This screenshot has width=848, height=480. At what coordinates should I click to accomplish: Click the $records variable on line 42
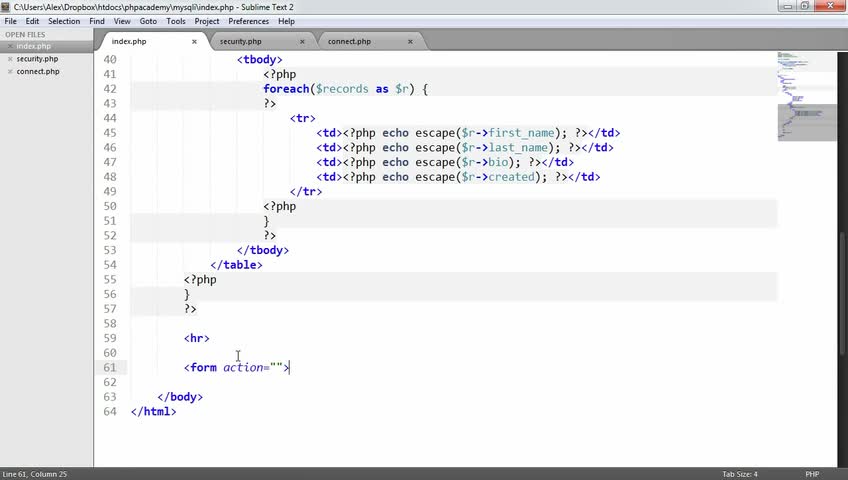[342, 89]
